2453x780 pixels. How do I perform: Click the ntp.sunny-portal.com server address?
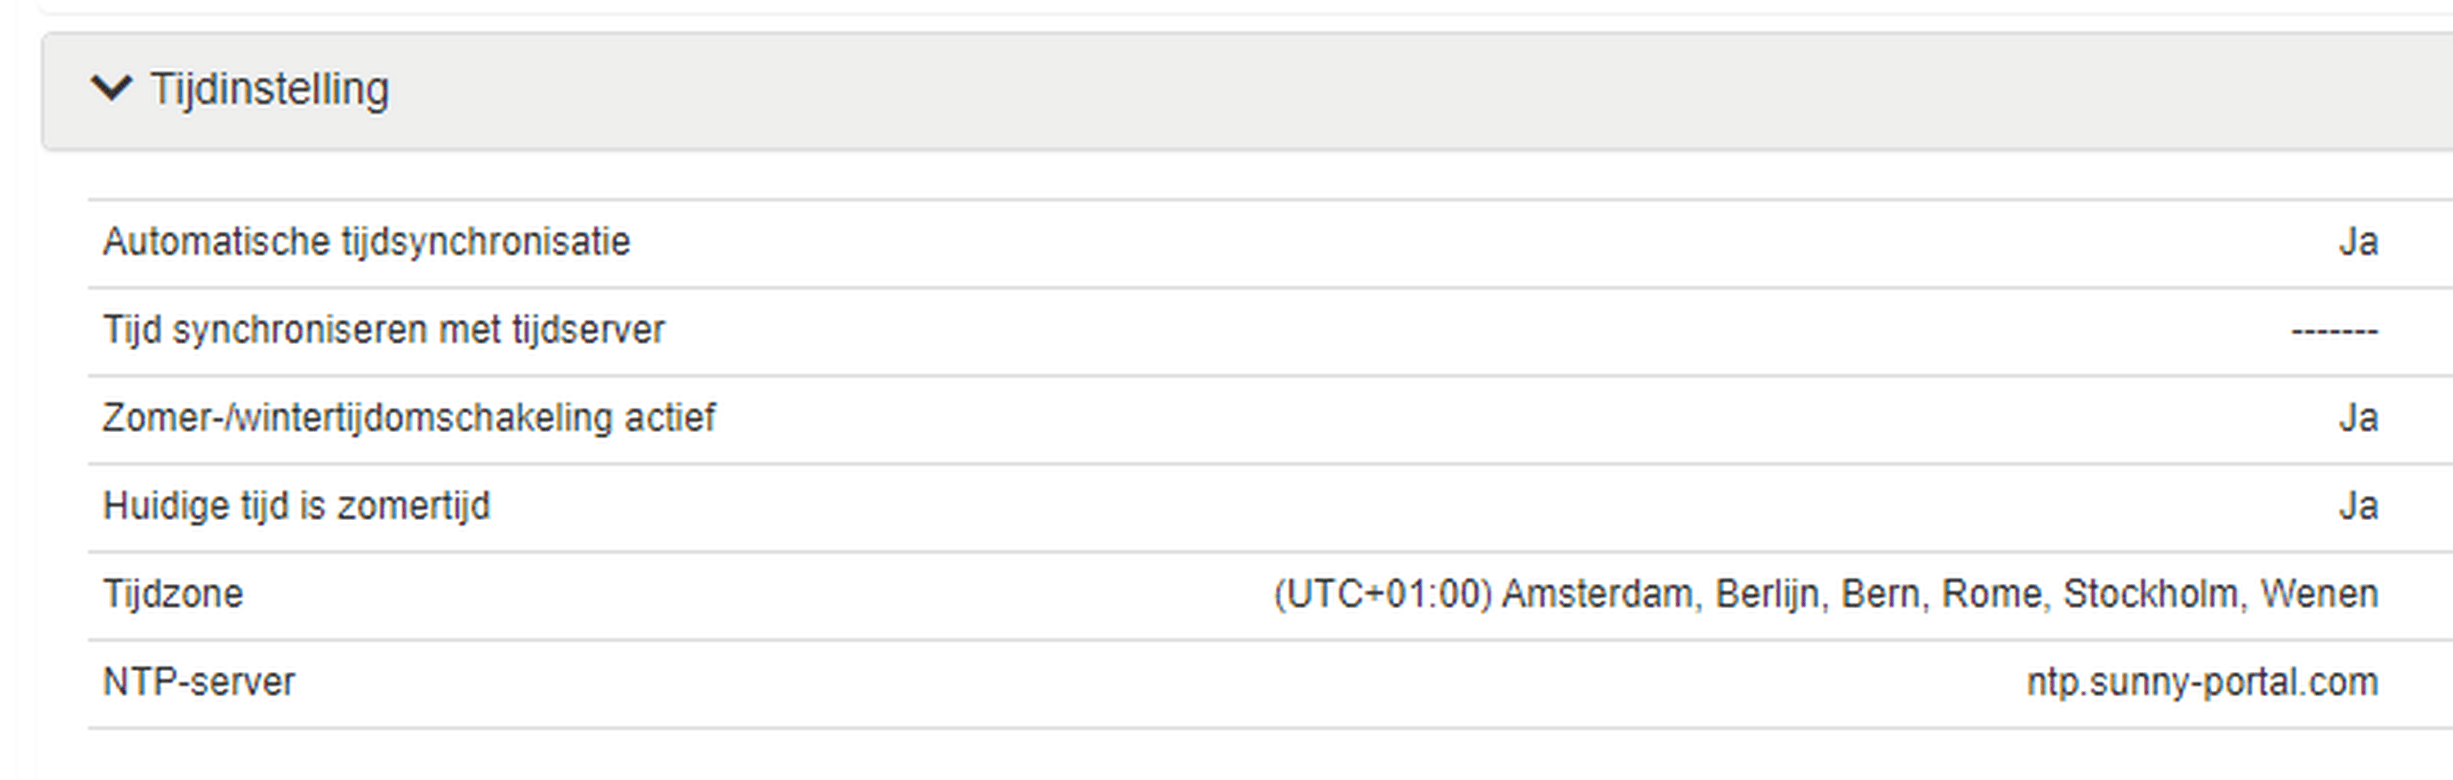[x=2202, y=682]
